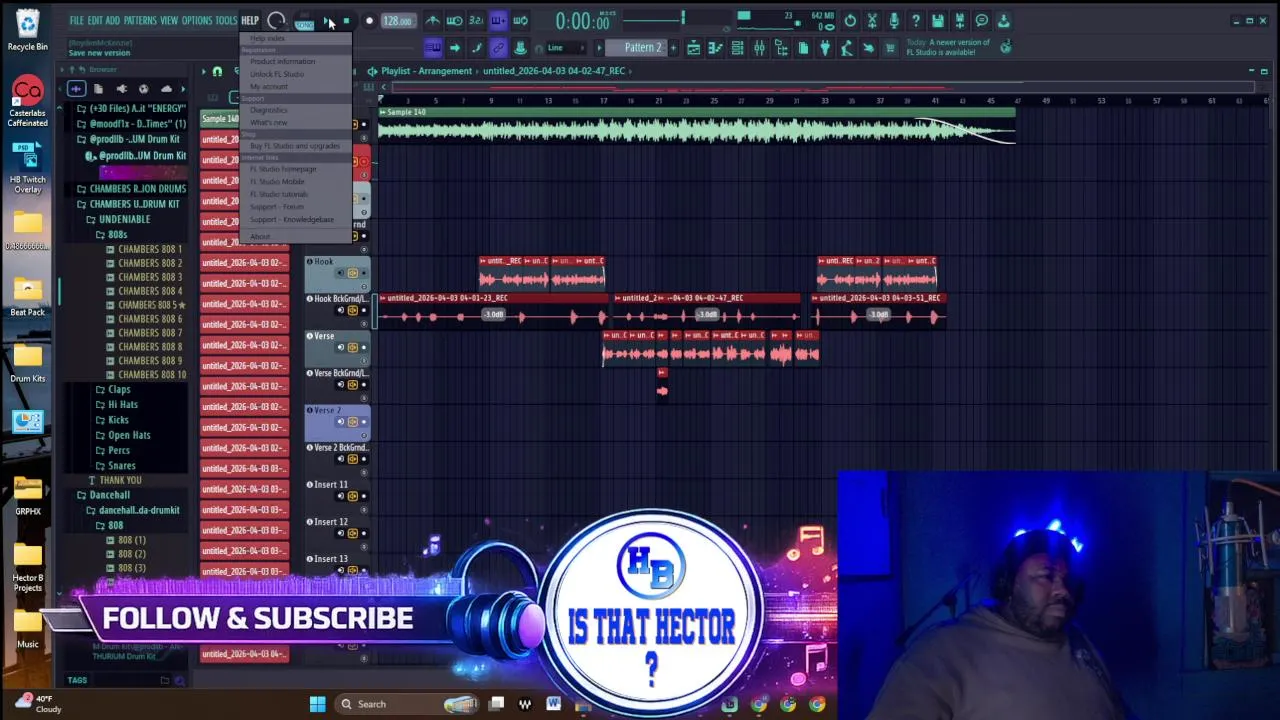The width and height of the screenshot is (1280, 720).
Task: Select the browser speaker sounds tab icon
Action: pyautogui.click(x=121, y=89)
